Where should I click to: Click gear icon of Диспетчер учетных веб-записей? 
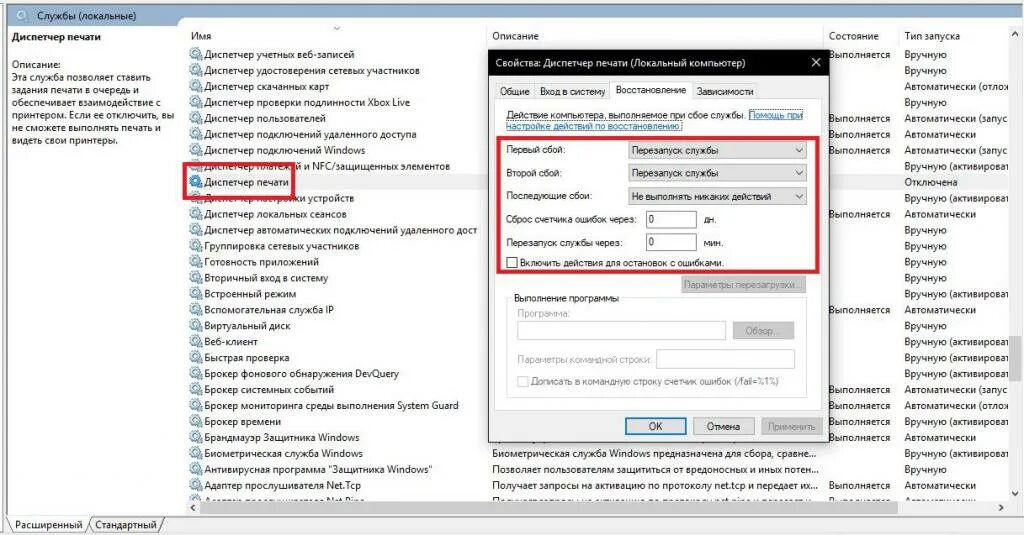[196, 54]
